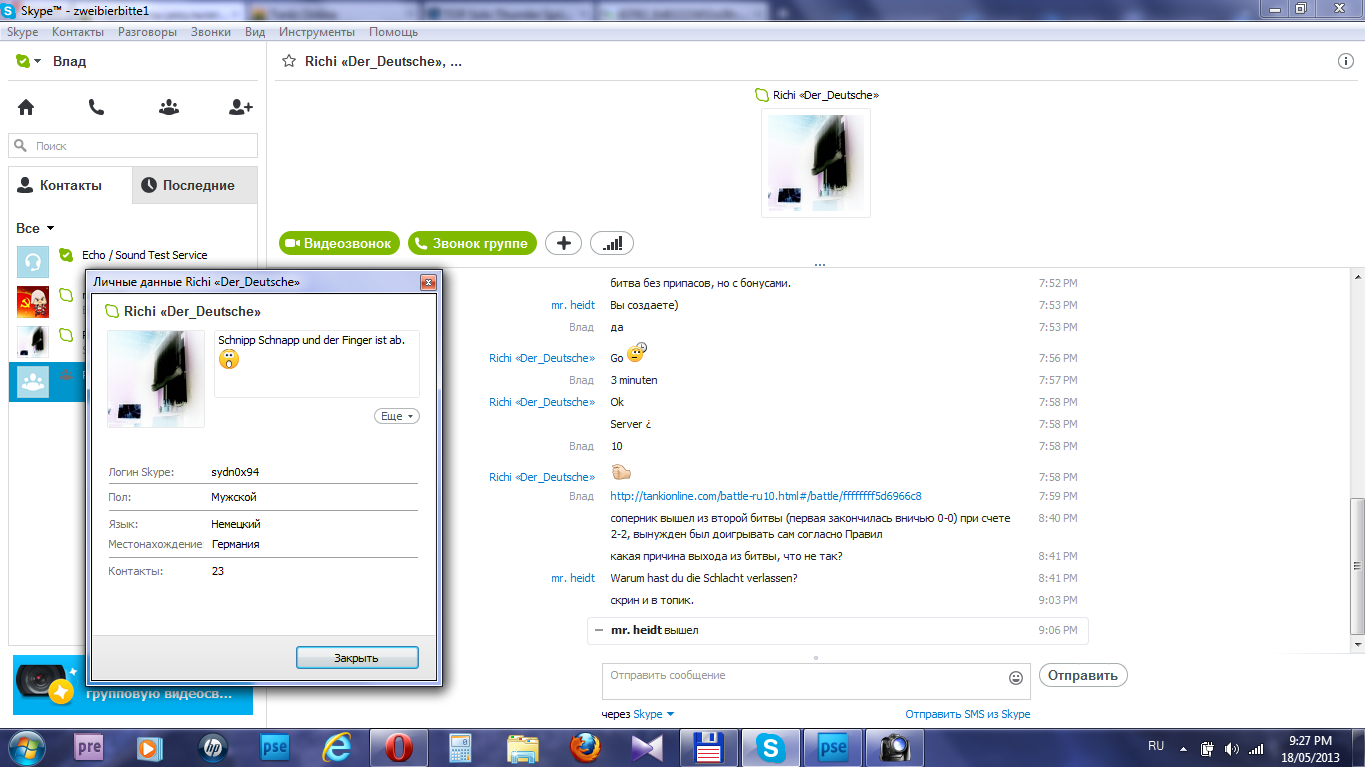Click the Звонок группе button
Image resolution: width=1365 pixels, height=767 pixels.
472,243
